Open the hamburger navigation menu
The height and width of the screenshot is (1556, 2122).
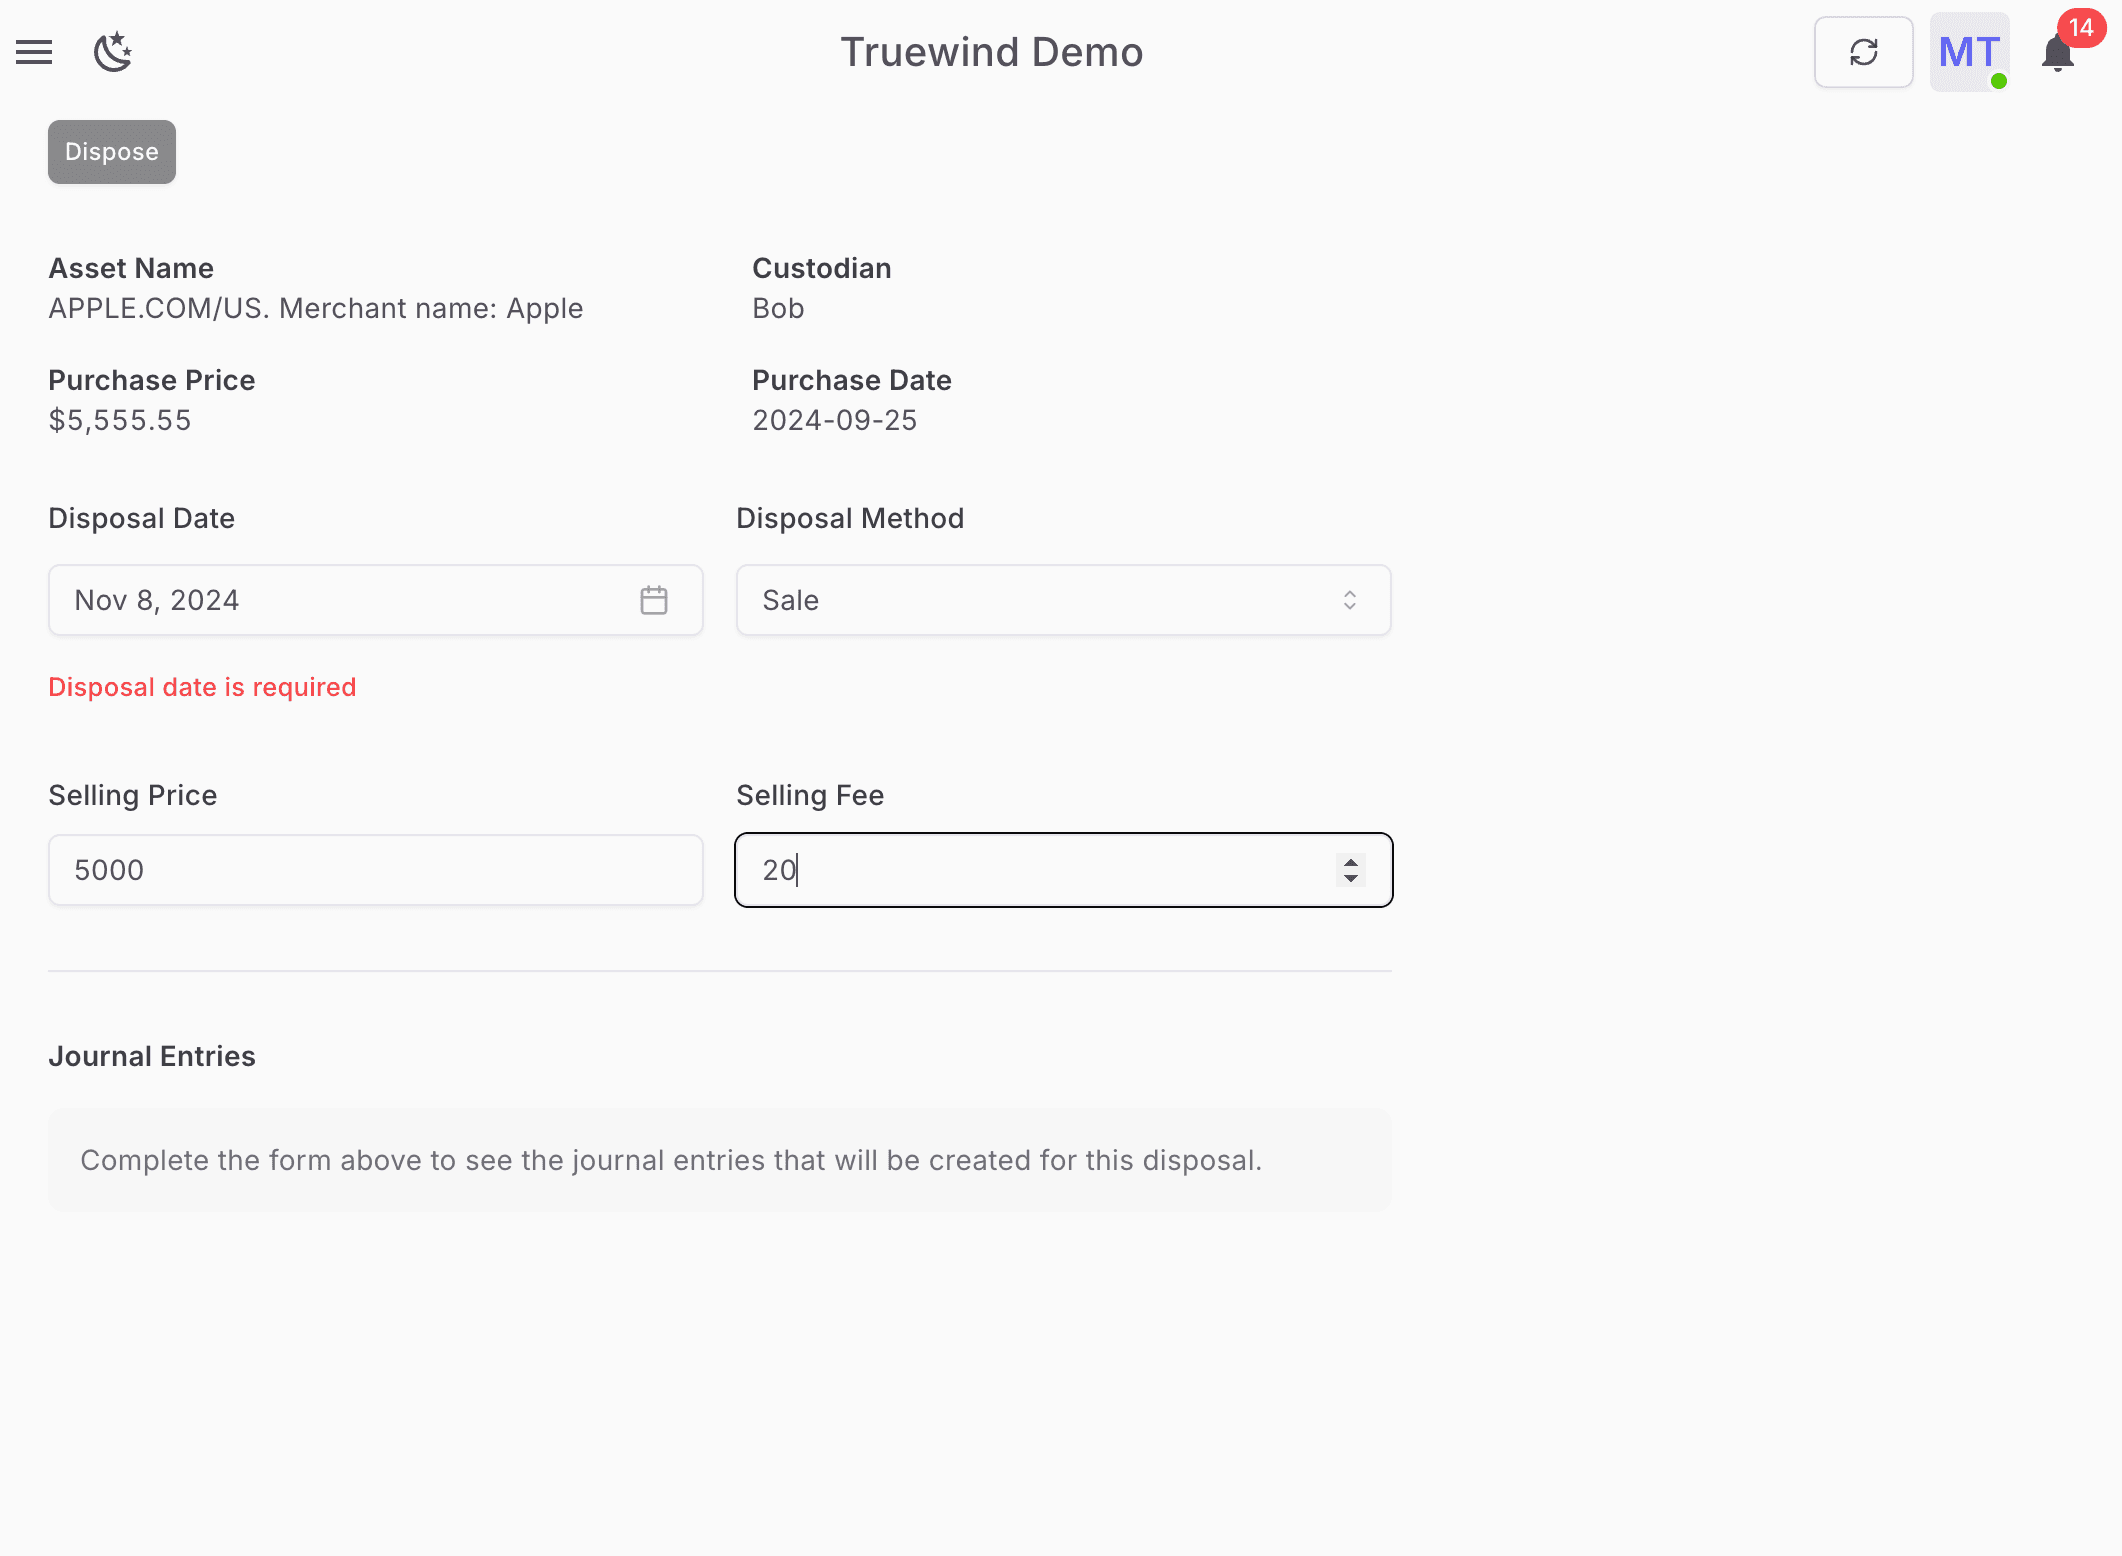33,52
